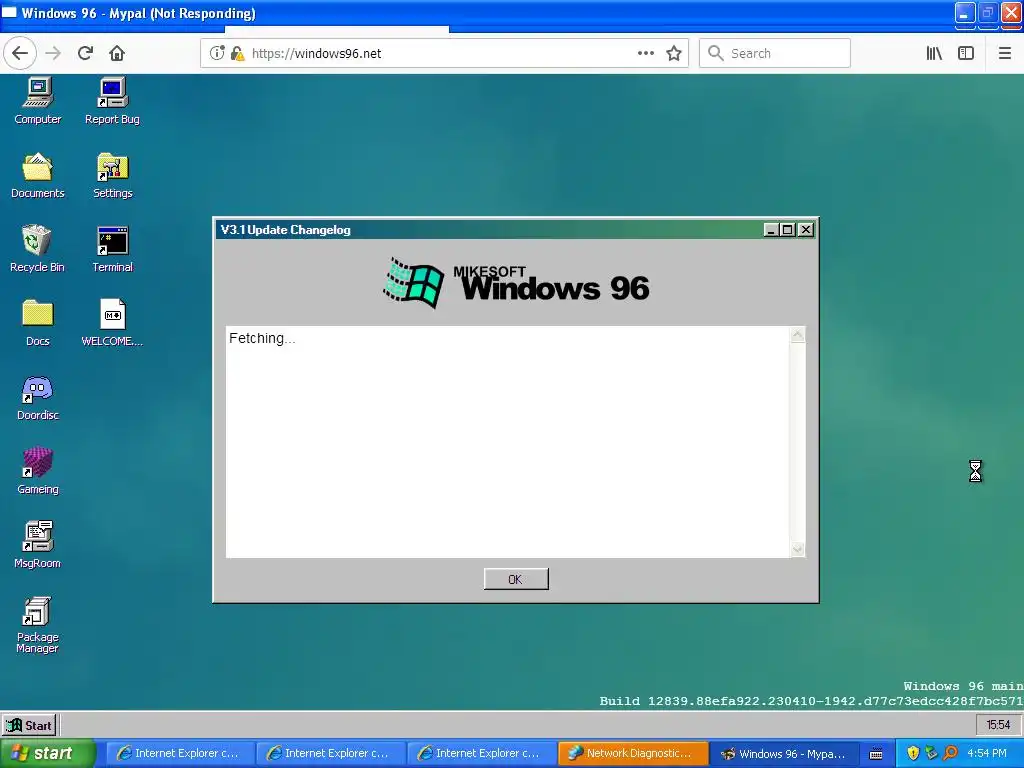Switch to first Internet Explorer taskbar item
This screenshot has width=1024, height=768.
180,754
